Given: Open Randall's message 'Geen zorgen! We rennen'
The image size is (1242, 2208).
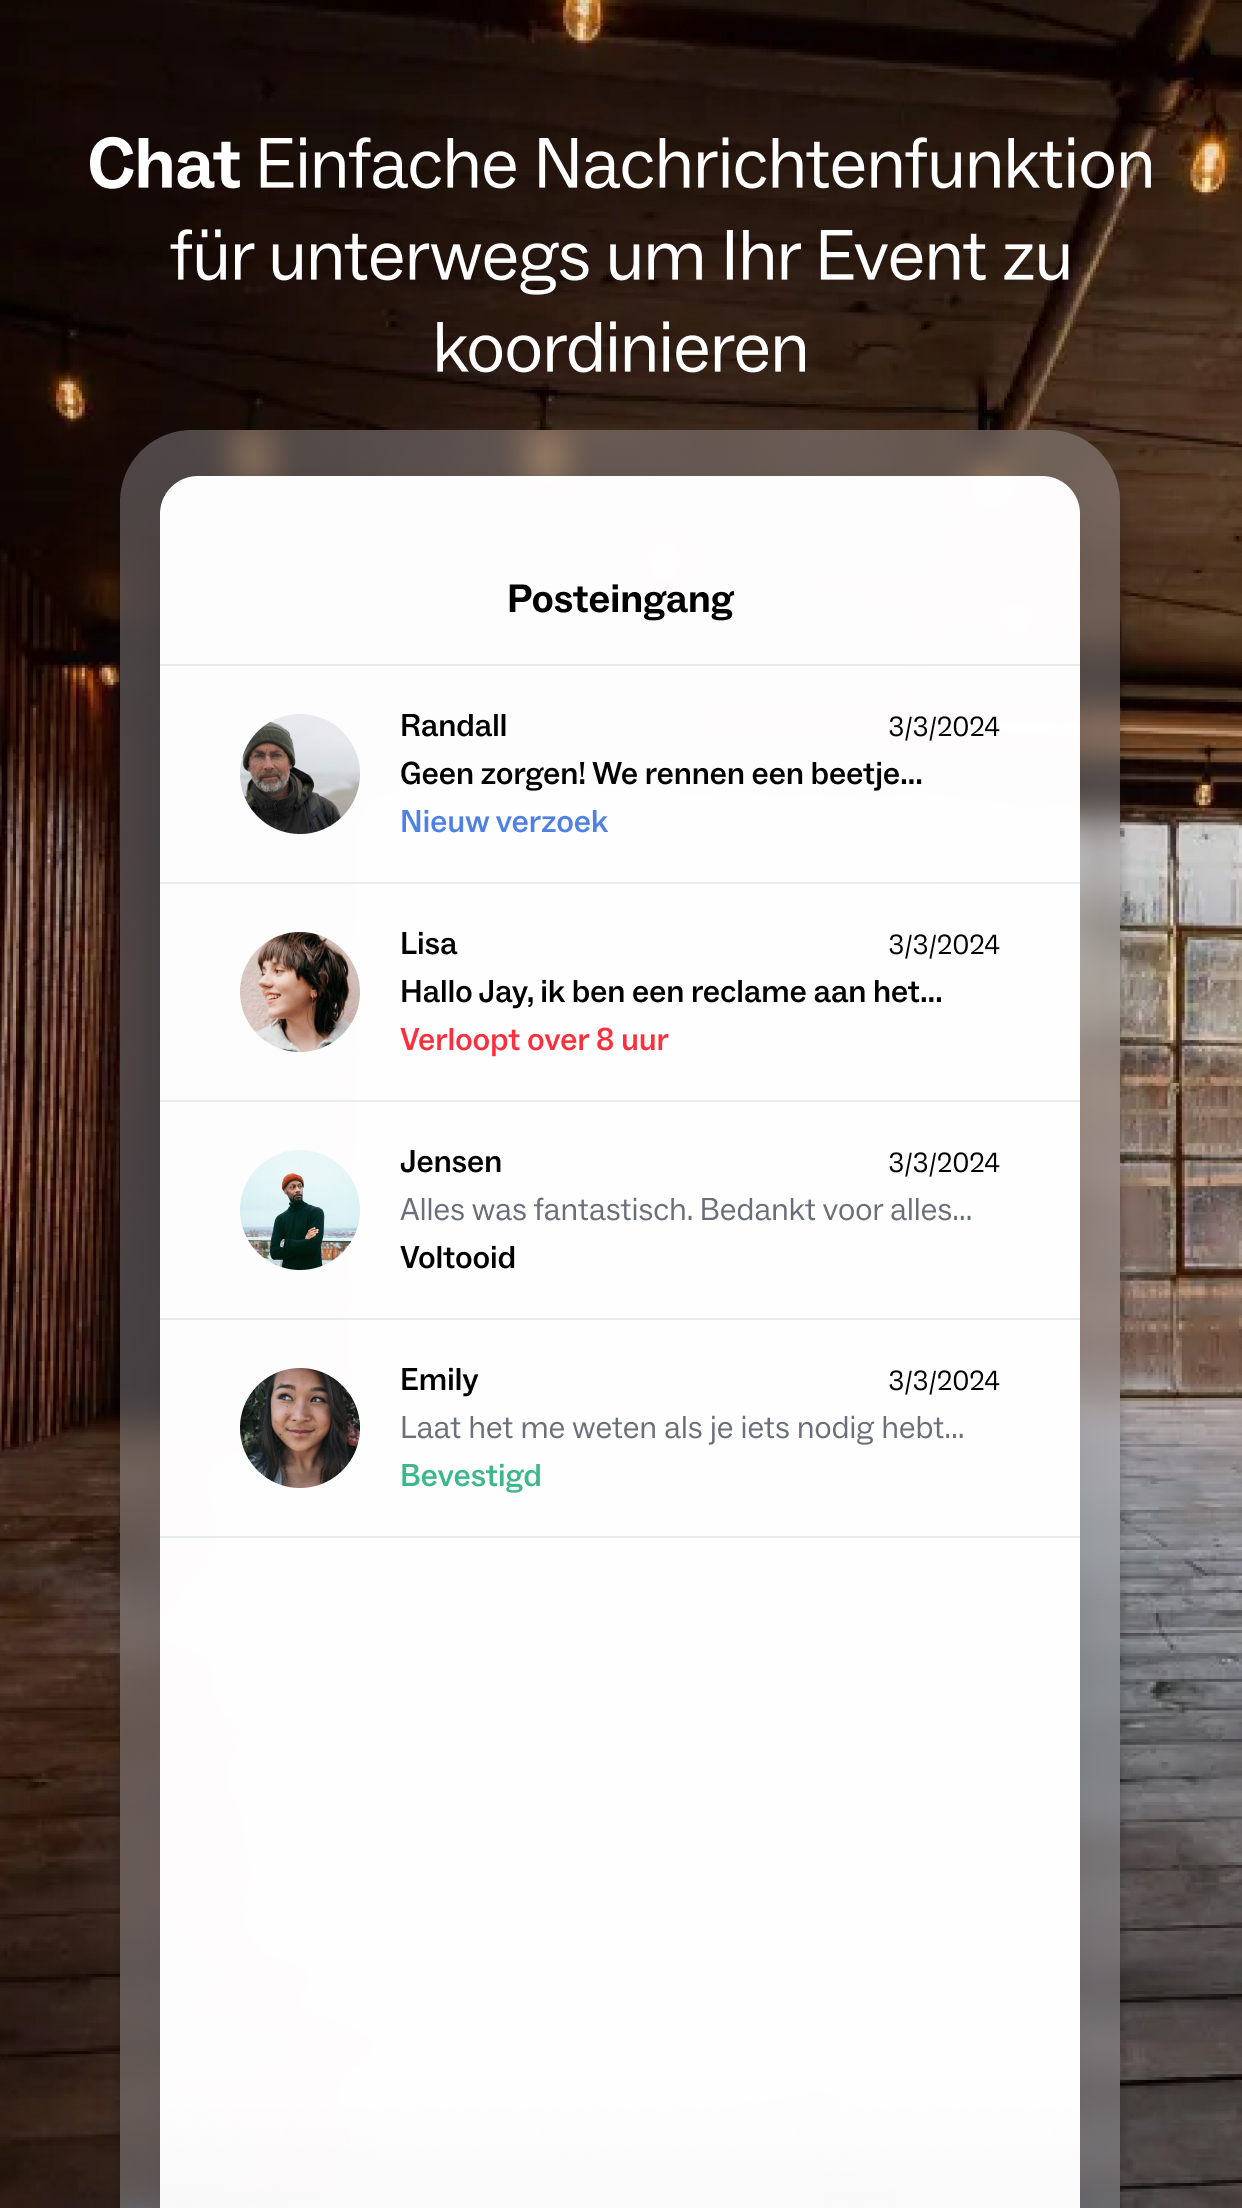Looking at the screenshot, I should point(661,774).
